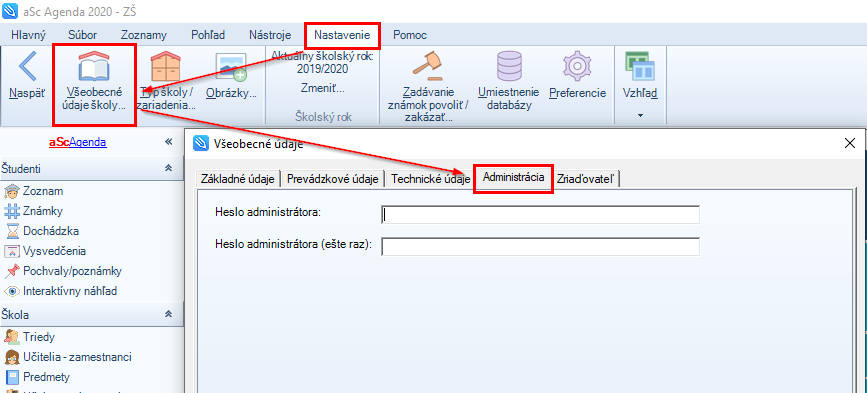Click the Dochádzka hourglass icon
This screenshot has width=867, height=393.
tap(12, 231)
